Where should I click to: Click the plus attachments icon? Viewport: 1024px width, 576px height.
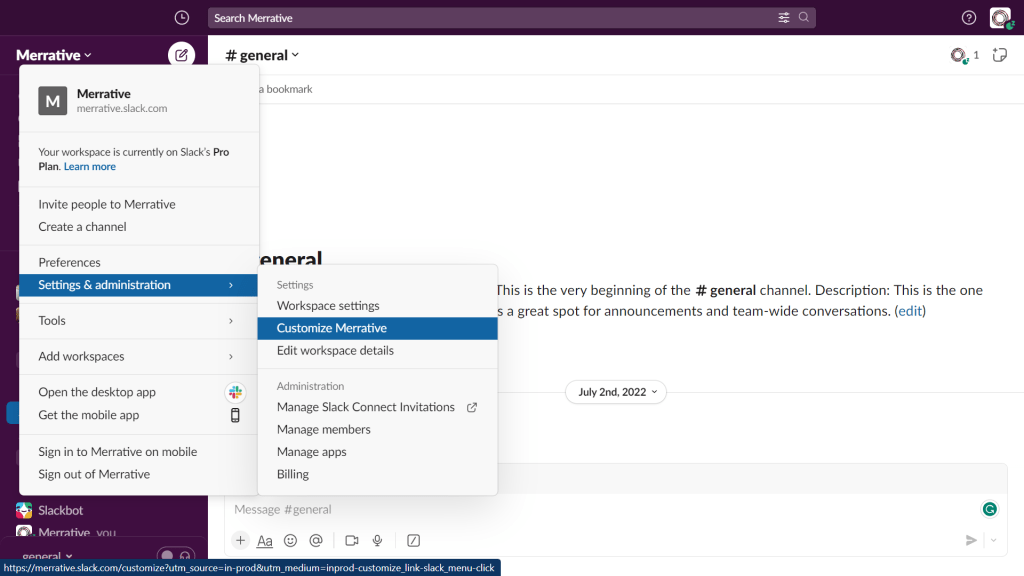click(240, 540)
